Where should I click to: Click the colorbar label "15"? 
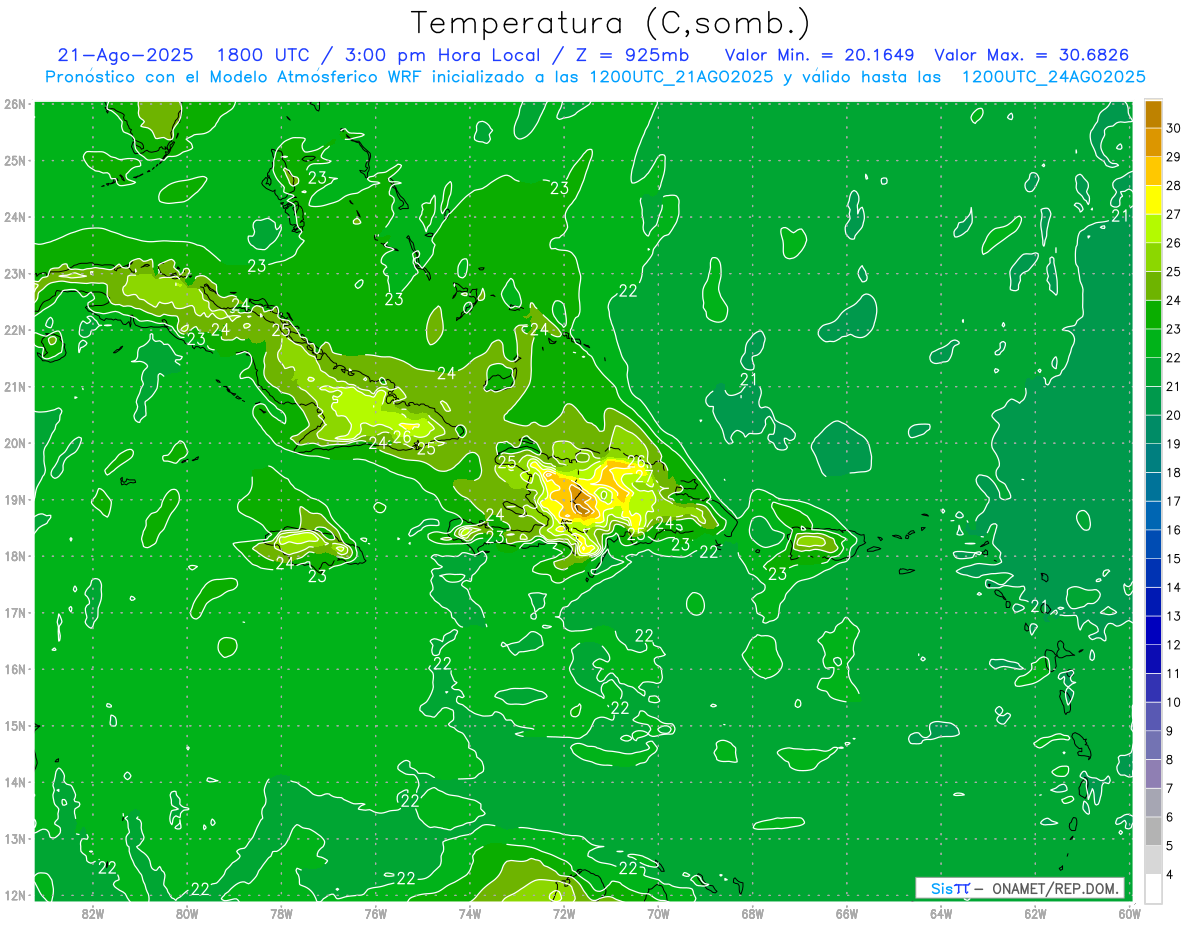click(x=1173, y=558)
